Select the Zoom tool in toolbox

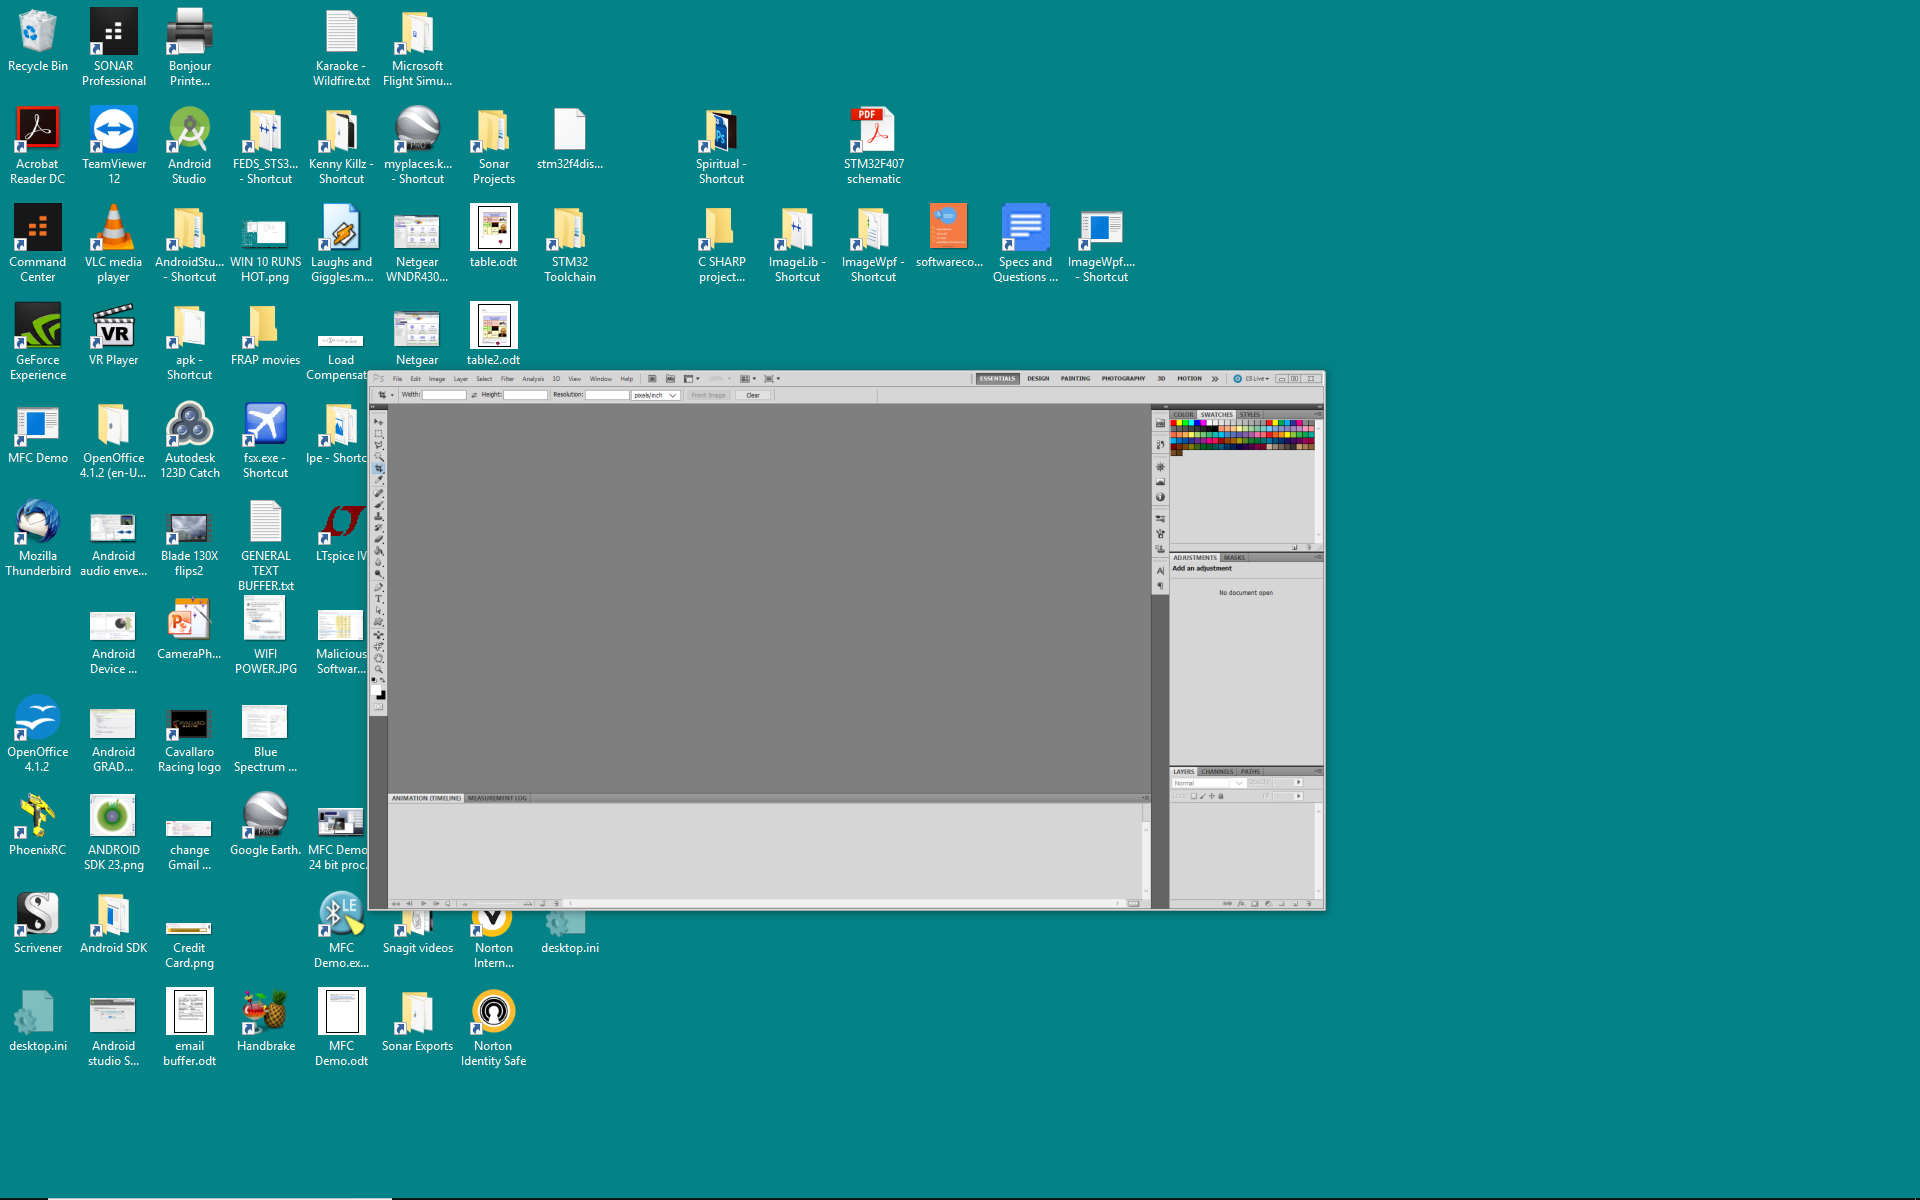point(378,668)
